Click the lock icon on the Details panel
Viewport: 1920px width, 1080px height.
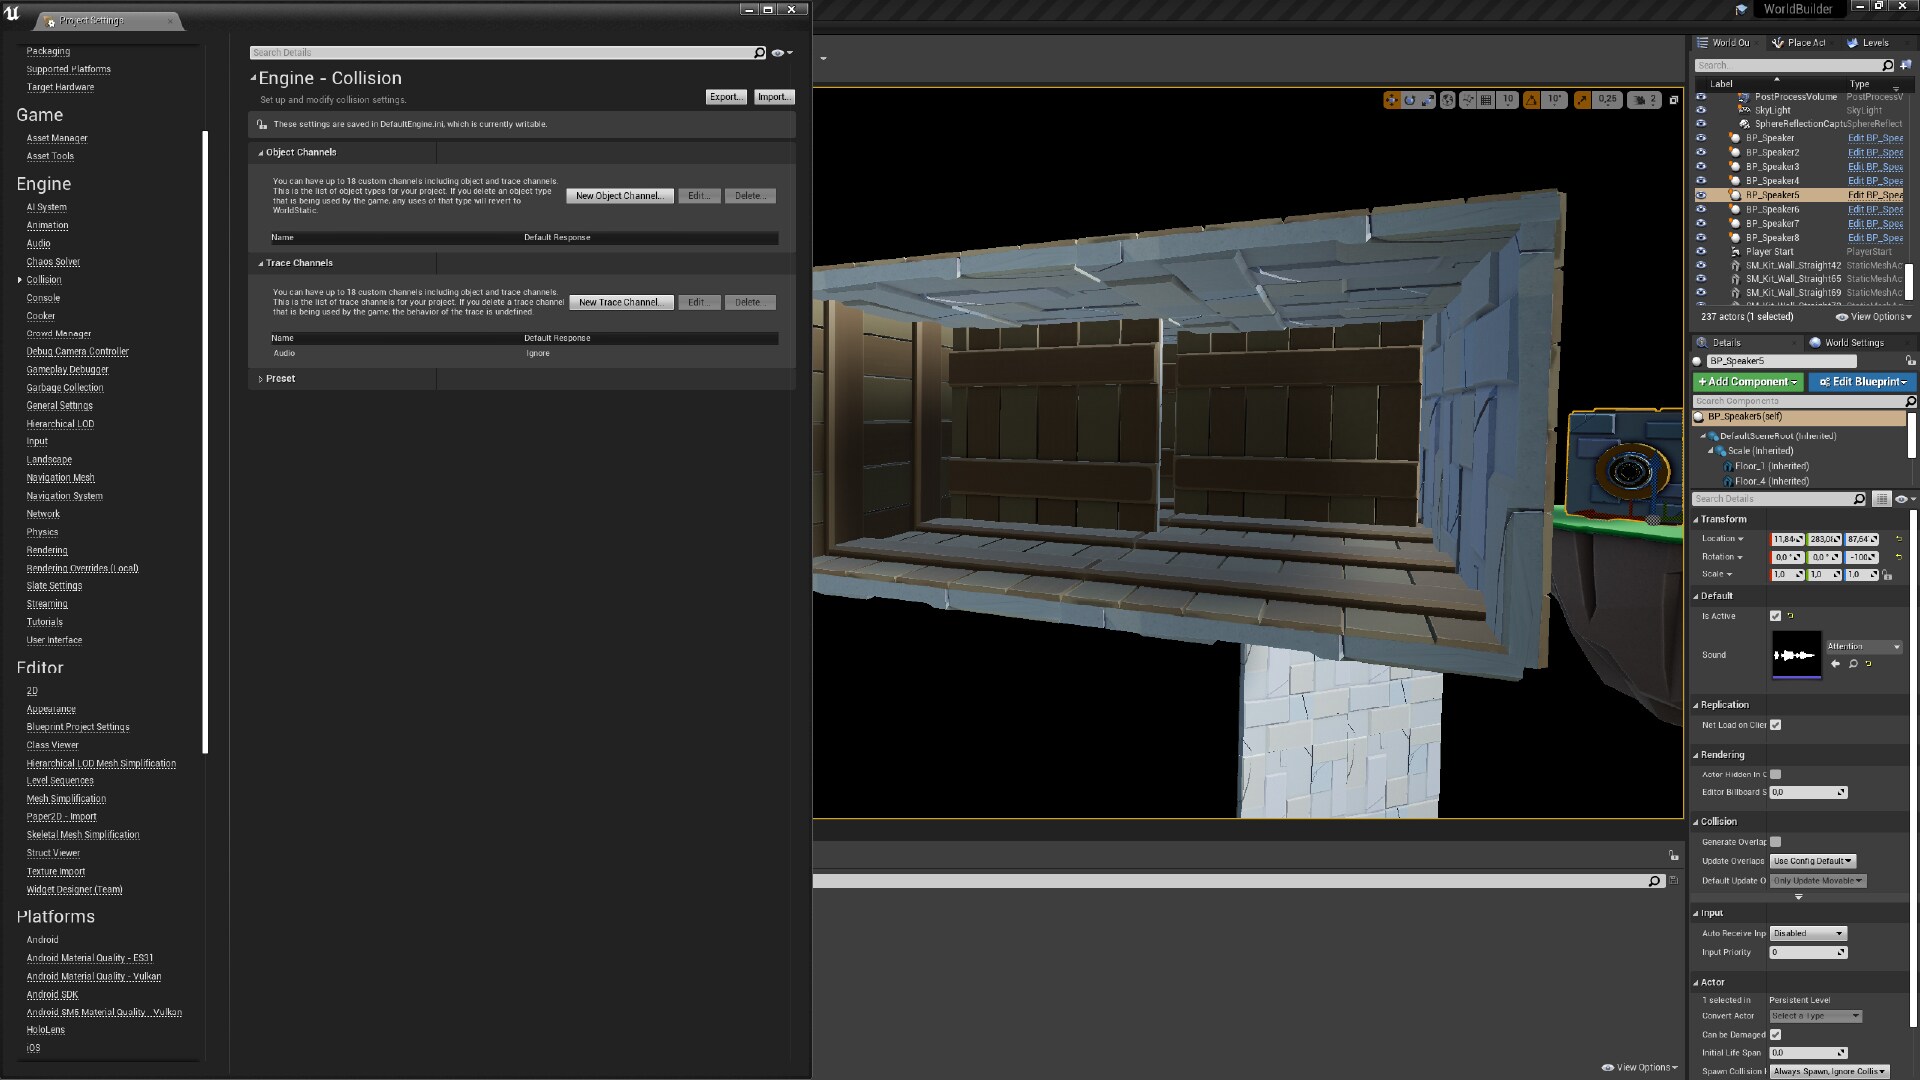pyautogui.click(x=1911, y=360)
